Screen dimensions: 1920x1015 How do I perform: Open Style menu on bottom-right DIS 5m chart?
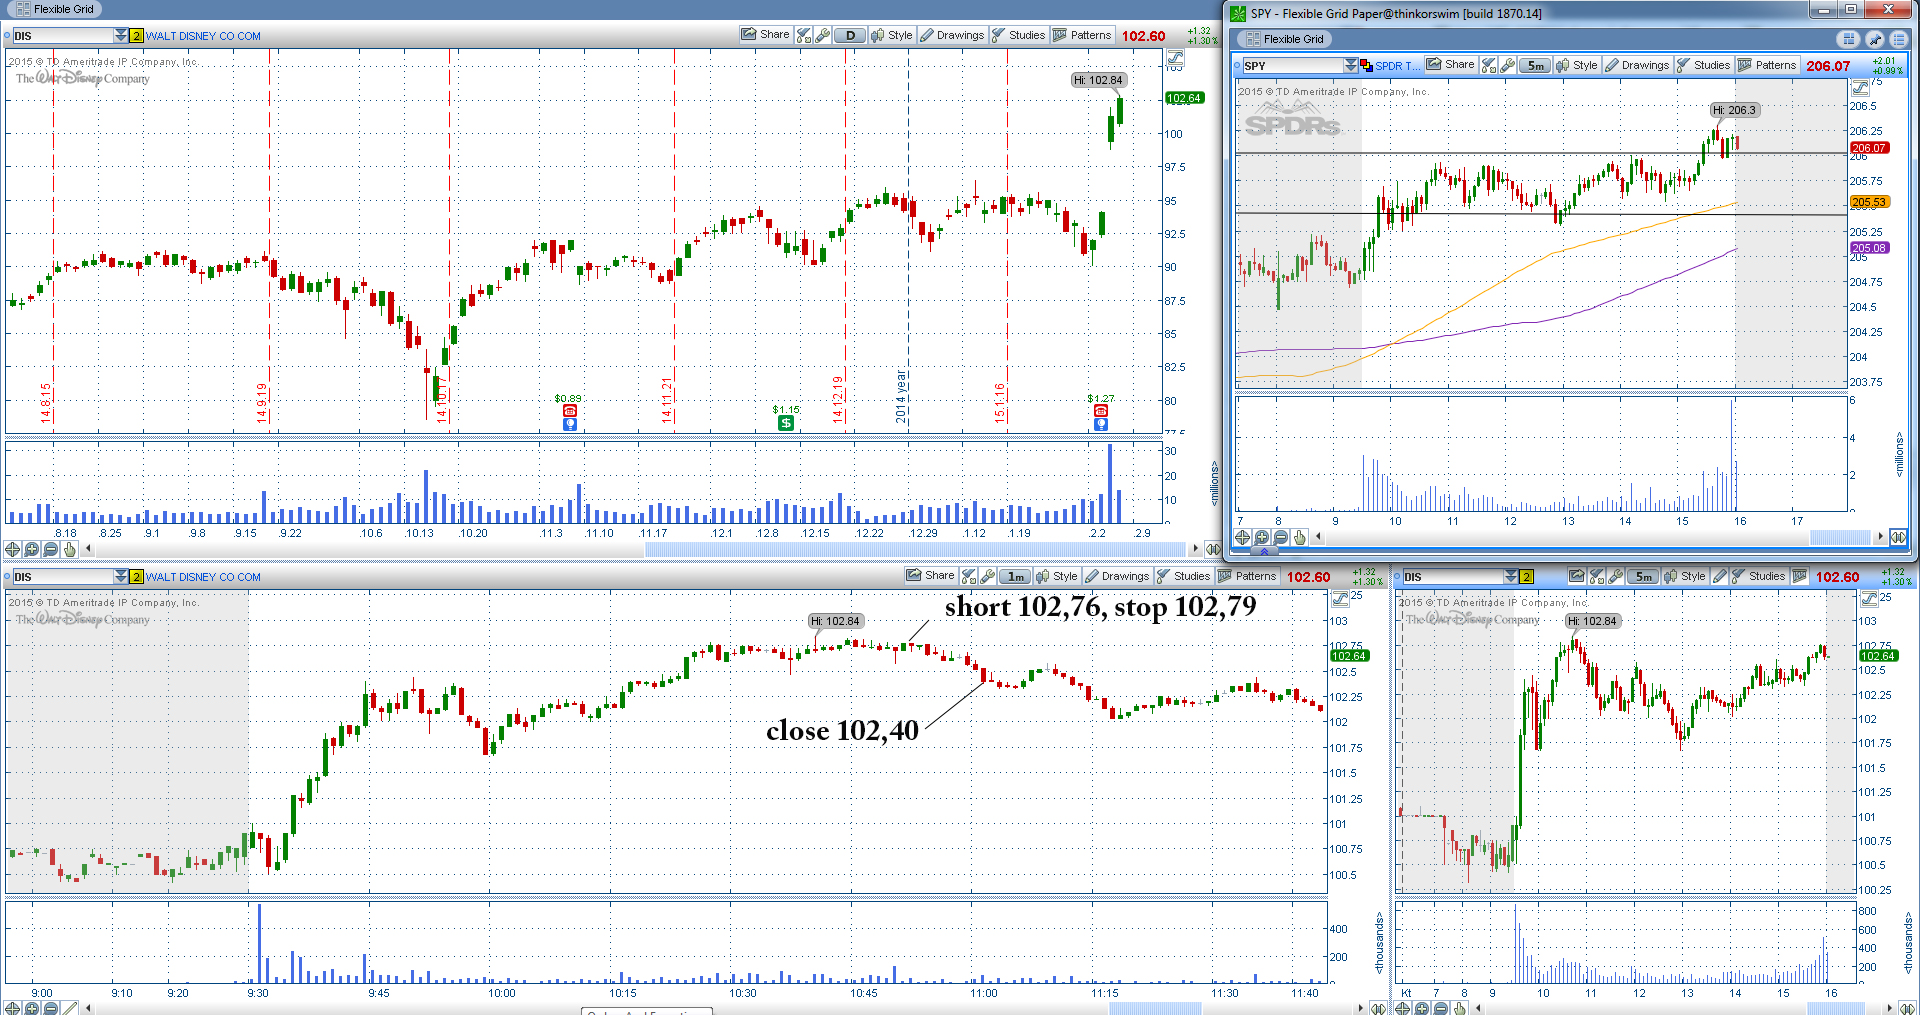click(x=1685, y=576)
